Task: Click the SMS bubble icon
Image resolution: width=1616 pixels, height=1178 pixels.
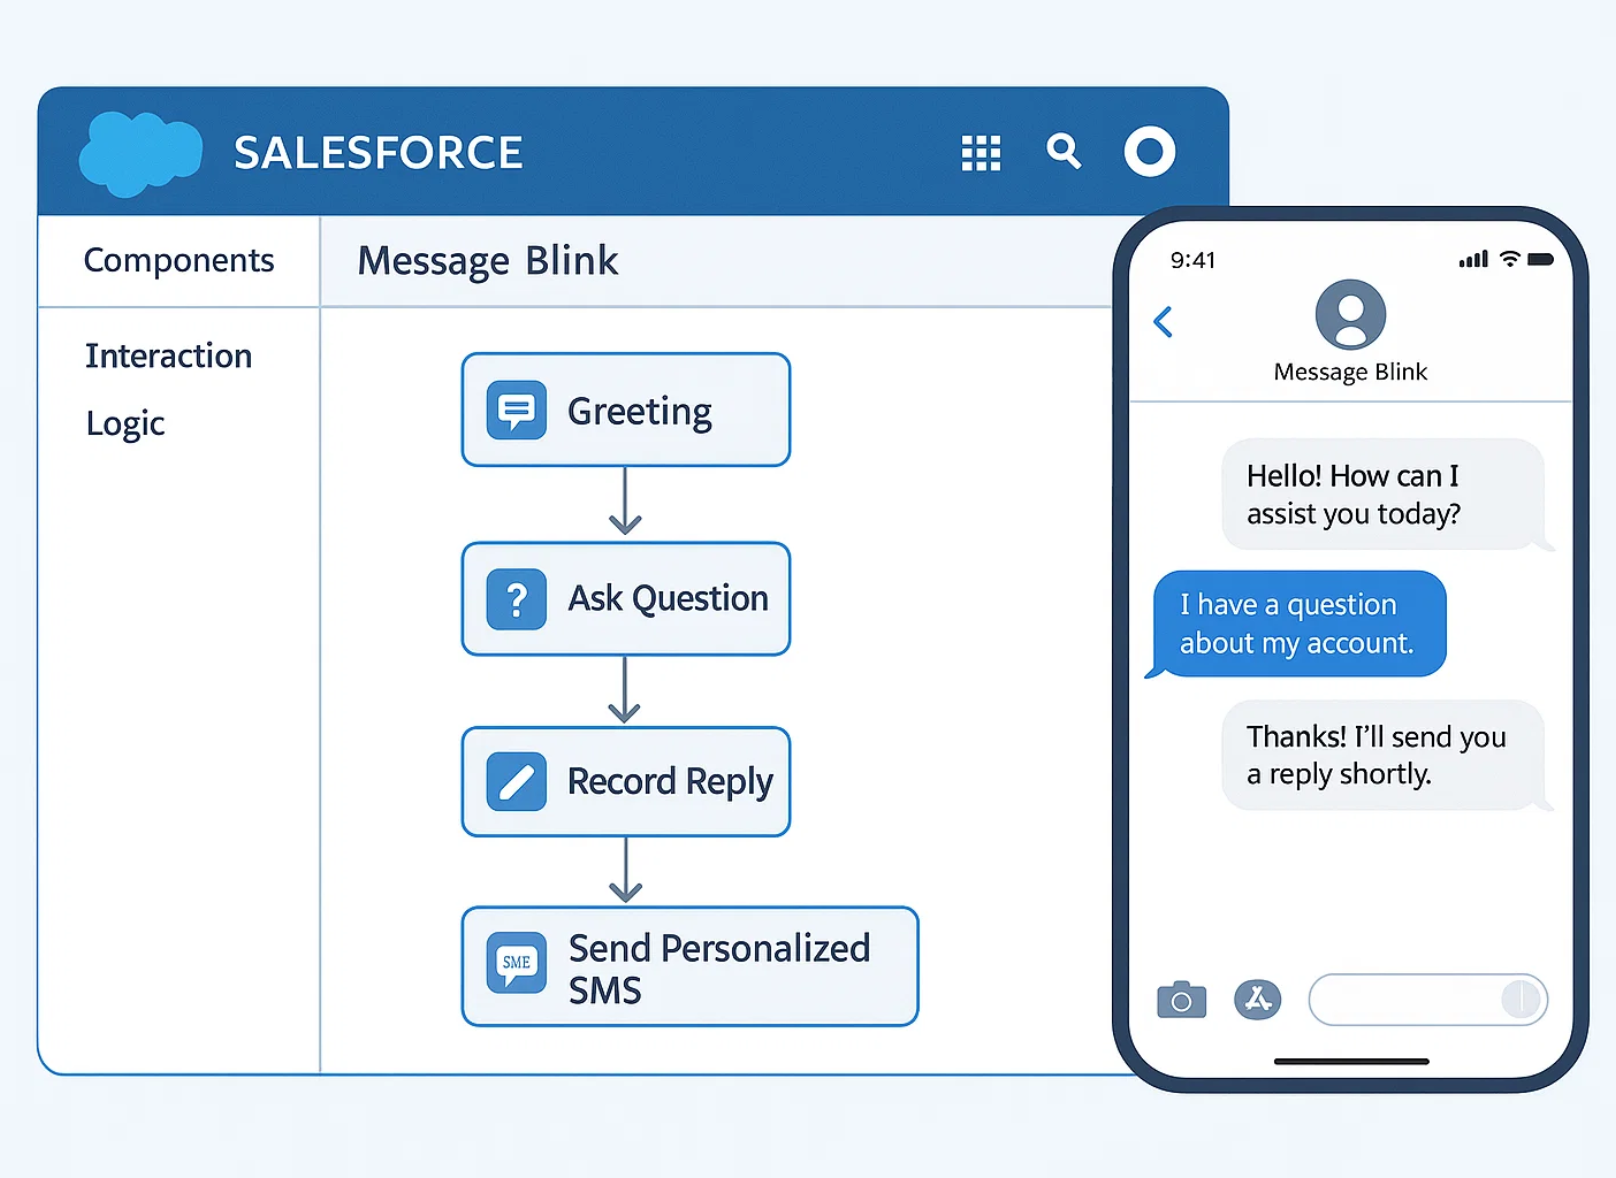Action: 516,963
